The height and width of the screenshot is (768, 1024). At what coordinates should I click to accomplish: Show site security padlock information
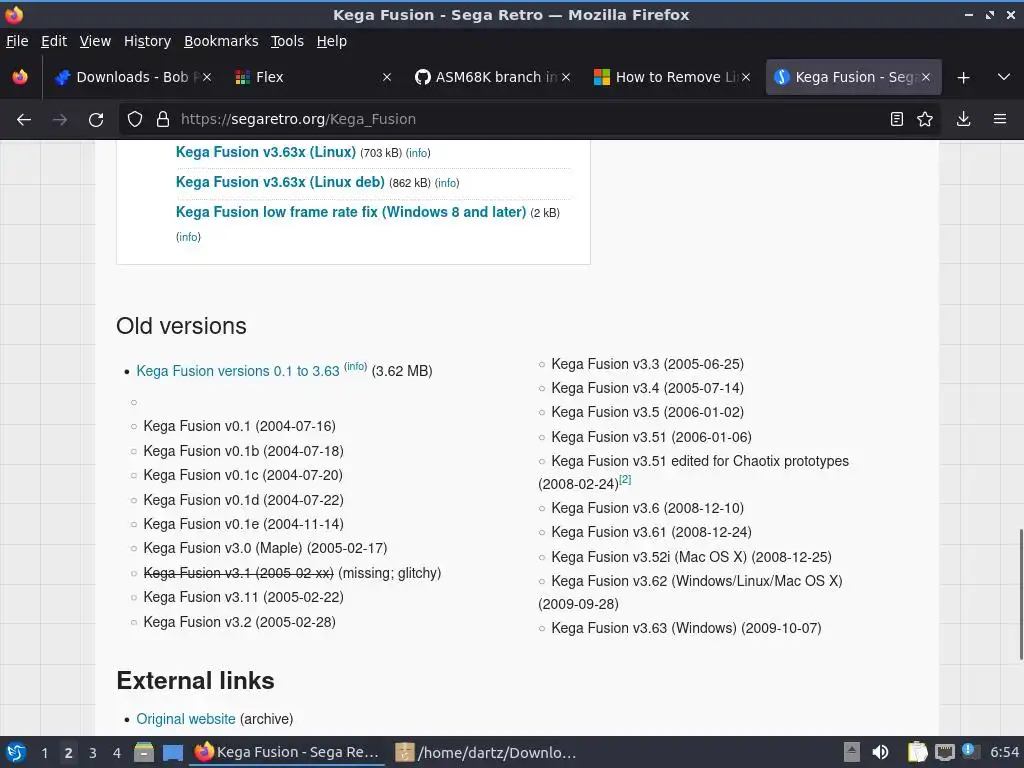click(x=163, y=119)
